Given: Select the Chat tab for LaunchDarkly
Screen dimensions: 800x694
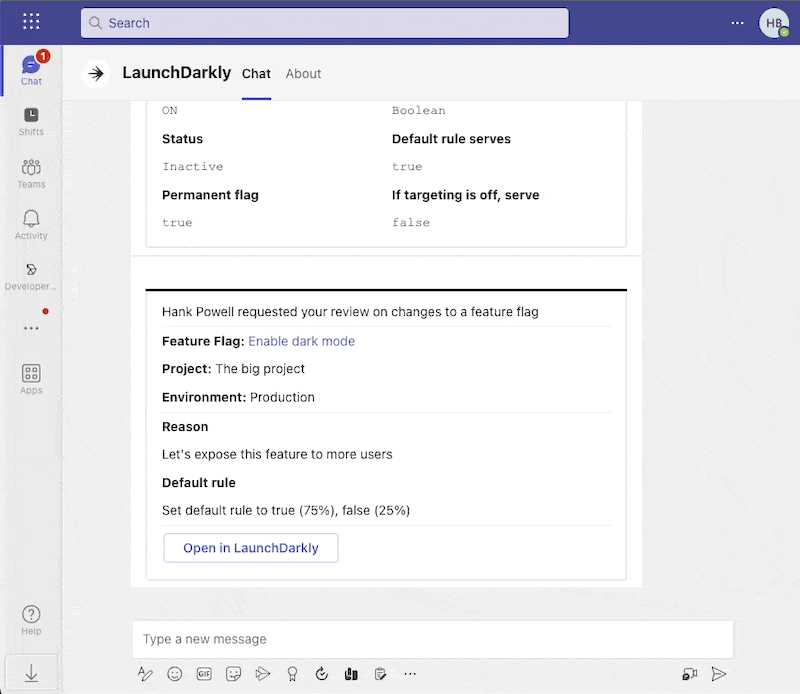Looking at the screenshot, I should tap(256, 73).
